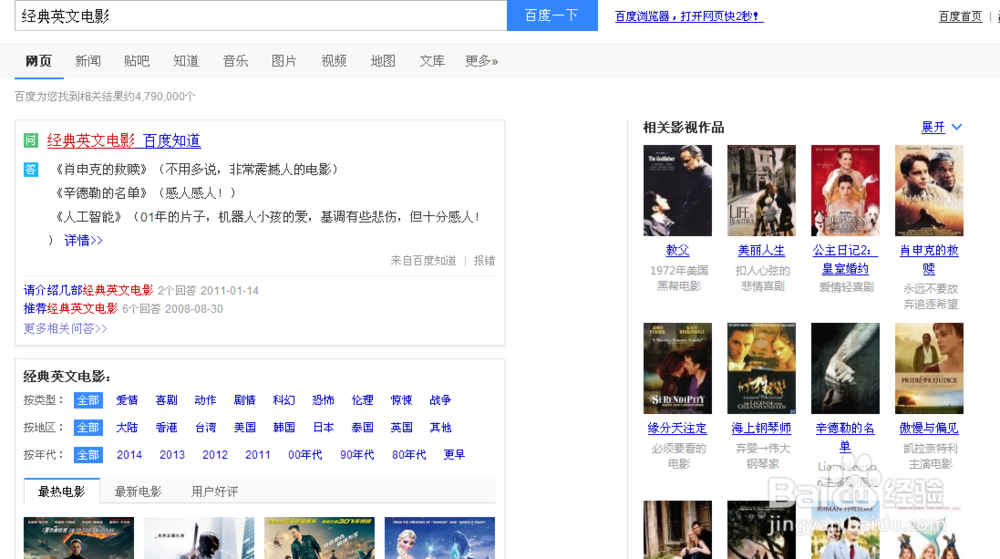Viewport: 1000px width, 559px height.
Task: Open the Frozen movie thumbnail in 最热电影
Action: [x=440, y=538]
